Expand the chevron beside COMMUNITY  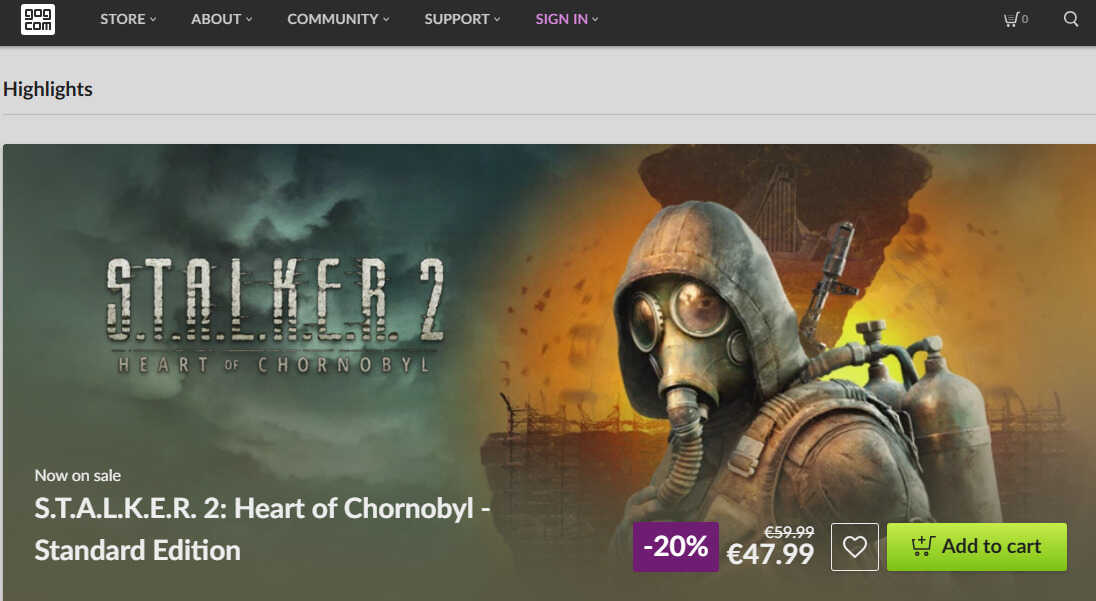pyautogui.click(x=386, y=20)
